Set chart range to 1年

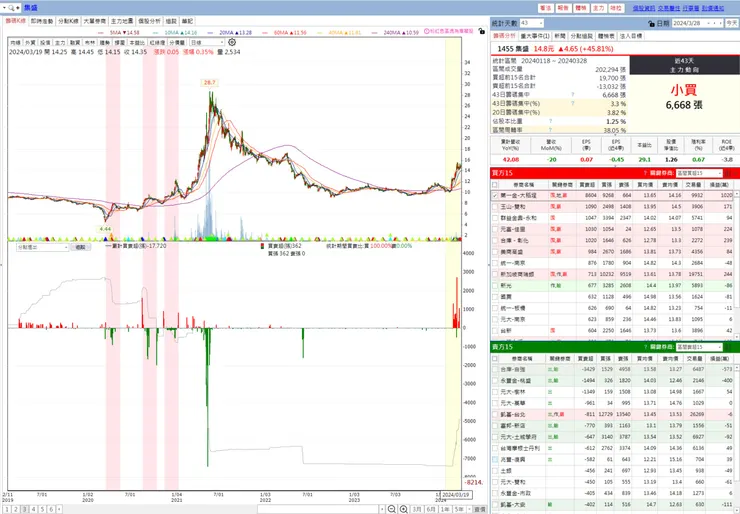[445, 509]
